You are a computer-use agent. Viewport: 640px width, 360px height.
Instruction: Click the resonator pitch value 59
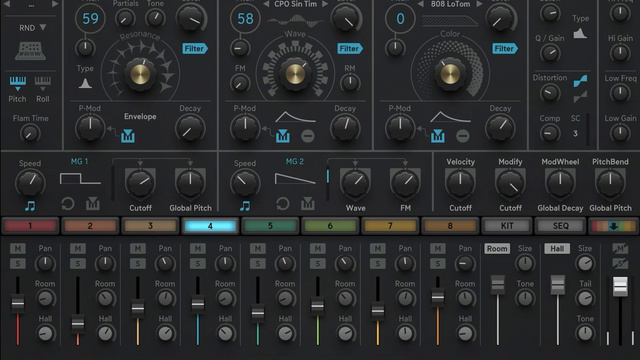90,19
